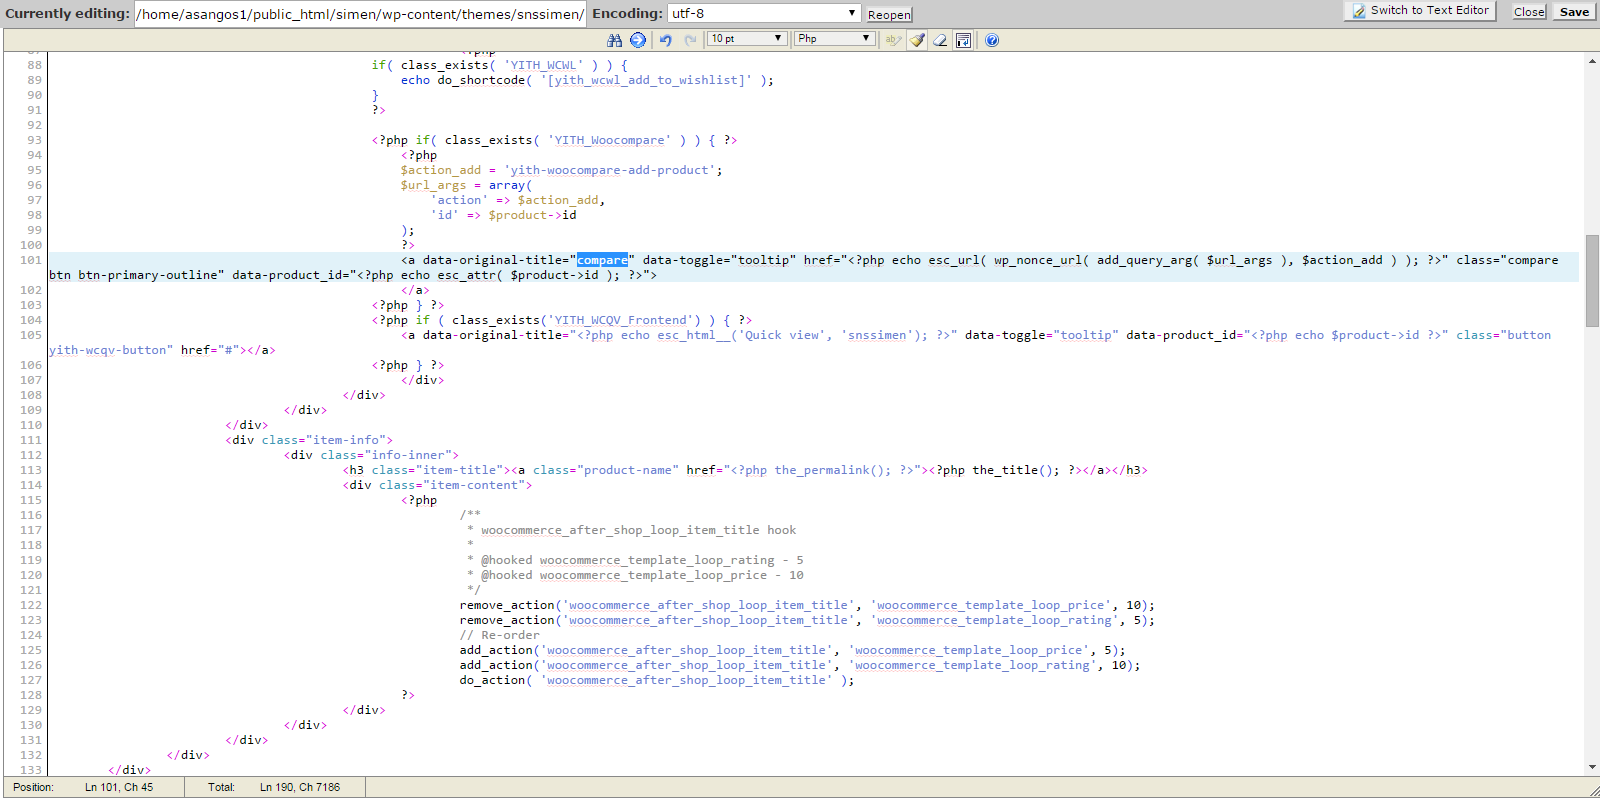Image resolution: width=1600 pixels, height=799 pixels.
Task: Click the redo arrow icon
Action: pos(690,40)
